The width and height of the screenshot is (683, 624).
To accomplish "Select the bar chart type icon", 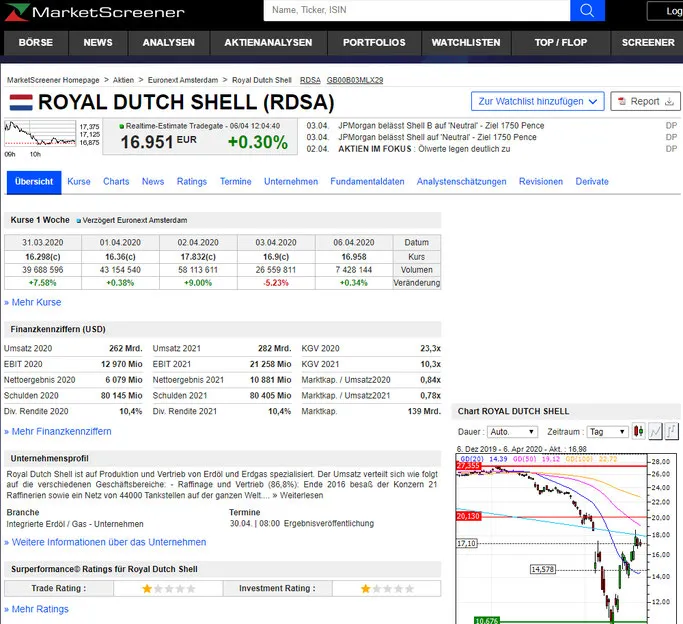I will [672, 432].
